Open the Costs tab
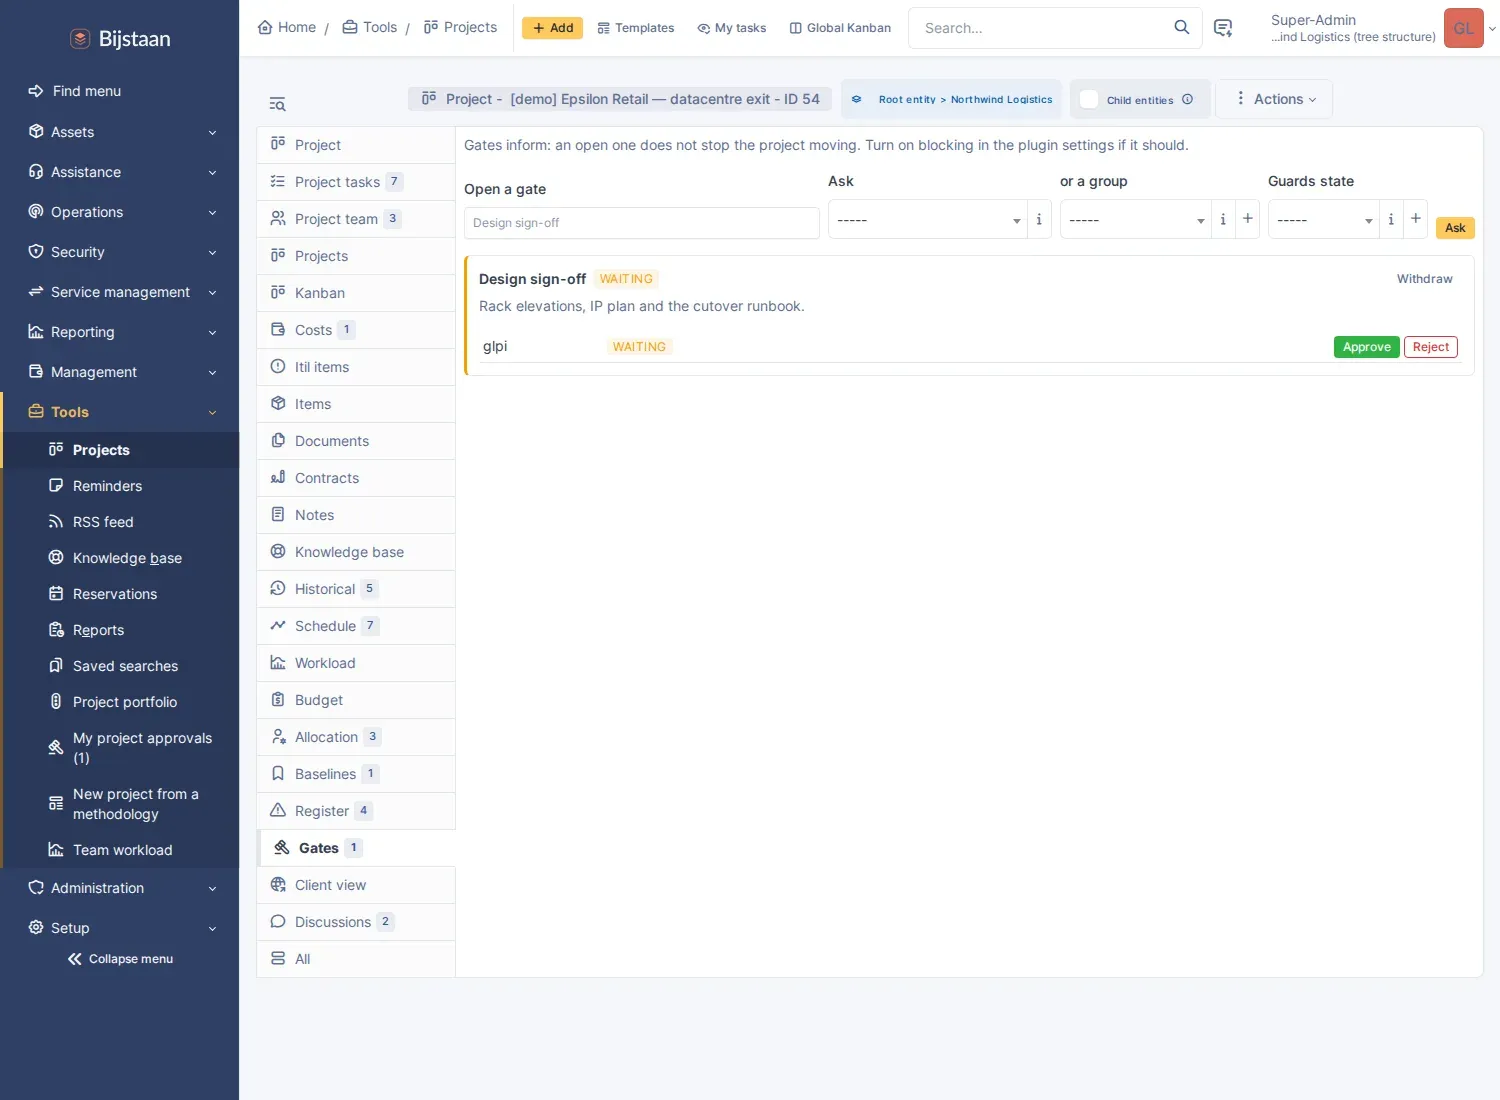 click(356, 330)
